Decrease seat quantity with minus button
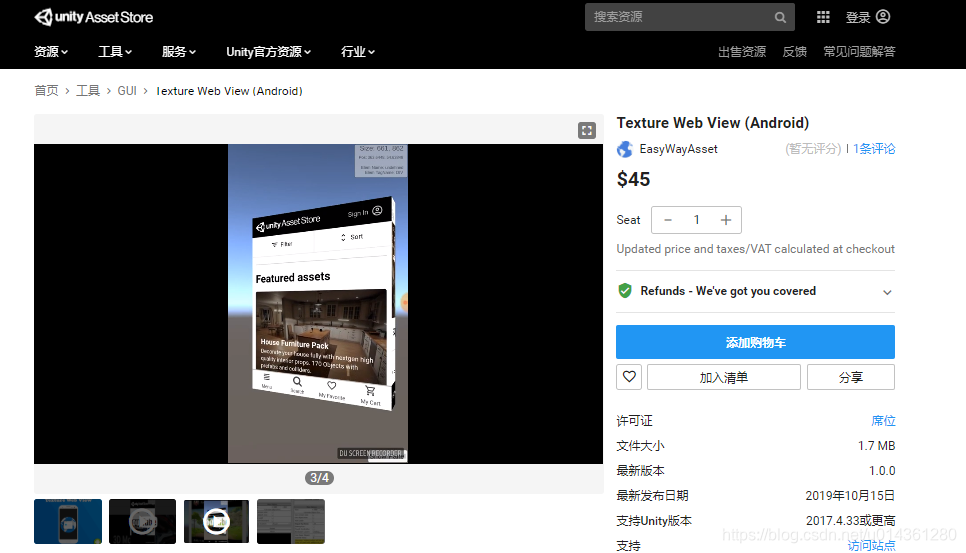966x553 pixels. click(x=668, y=220)
